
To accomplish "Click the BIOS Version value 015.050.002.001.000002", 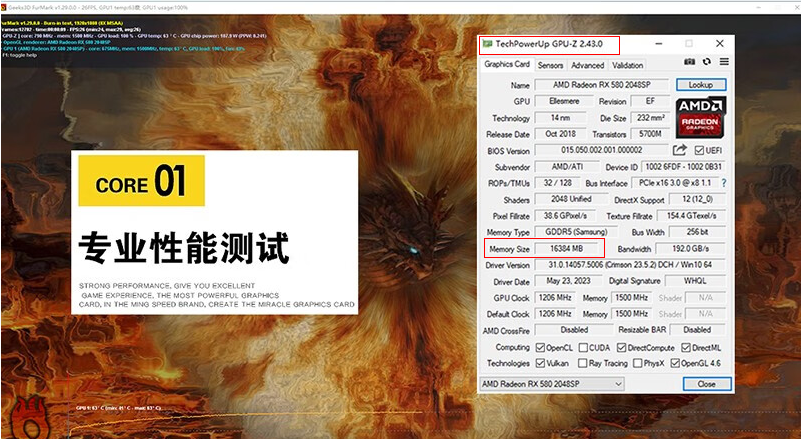I will click(602, 150).
